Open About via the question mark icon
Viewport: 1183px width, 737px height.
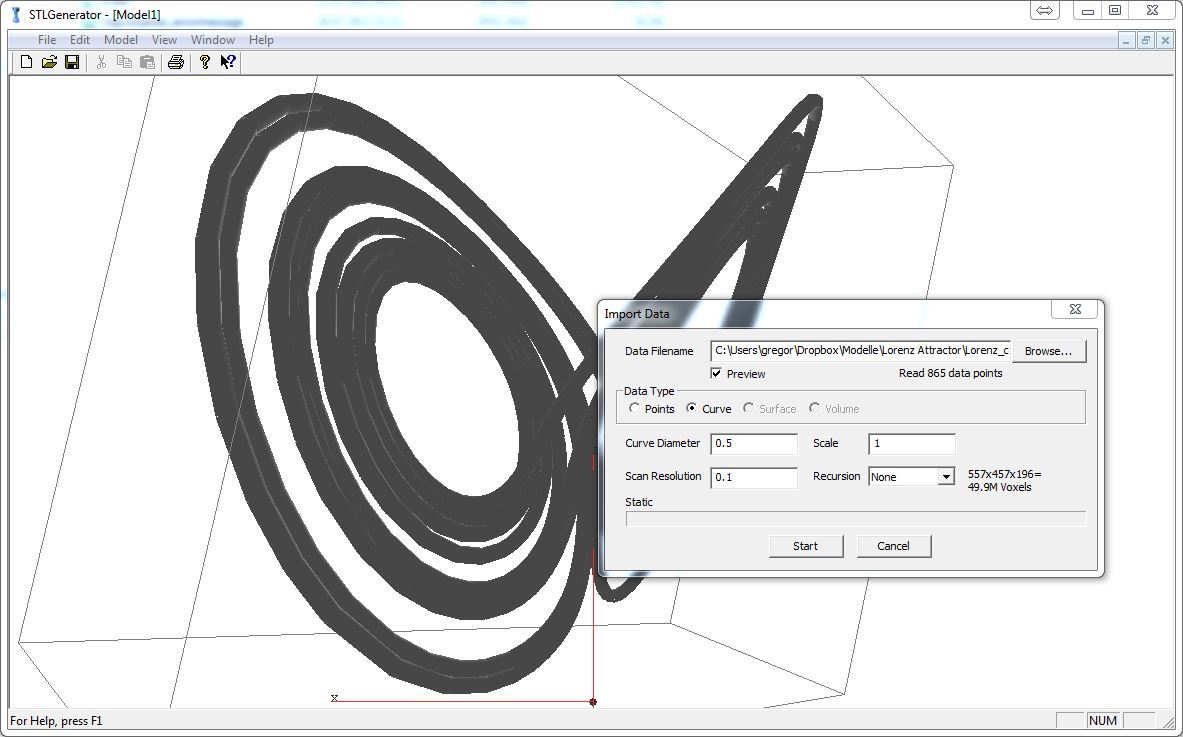pyautogui.click(x=205, y=62)
